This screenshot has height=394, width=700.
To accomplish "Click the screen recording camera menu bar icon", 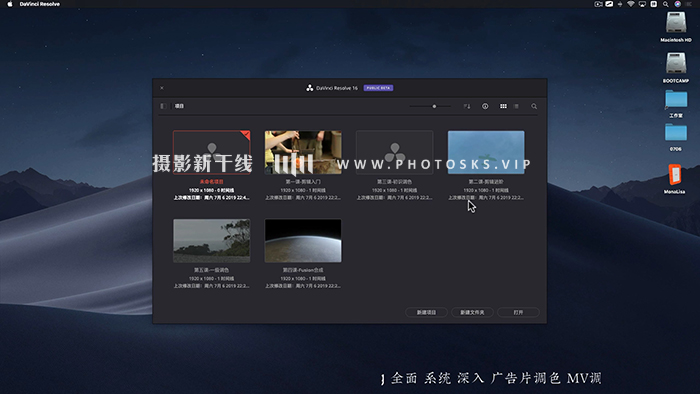I will point(598,4).
